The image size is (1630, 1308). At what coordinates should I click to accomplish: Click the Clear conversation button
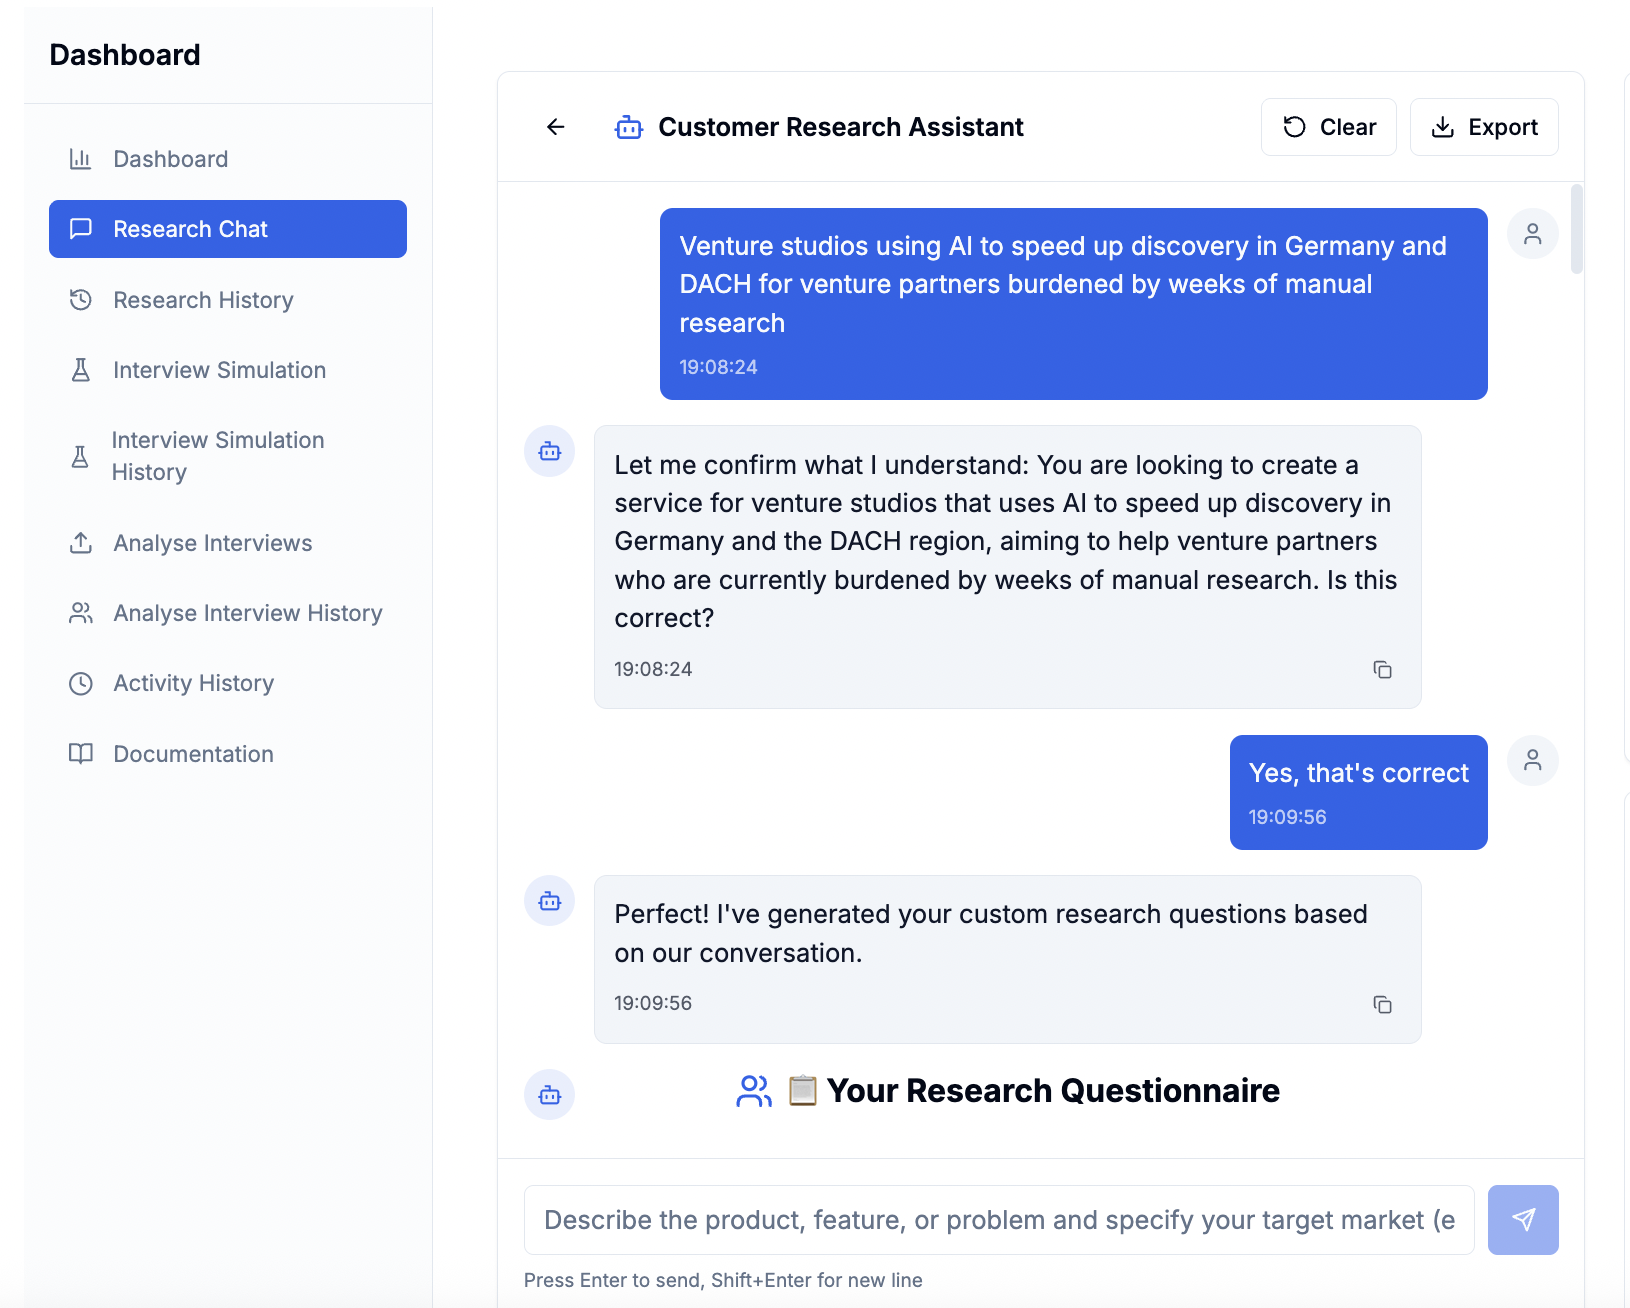click(1329, 127)
